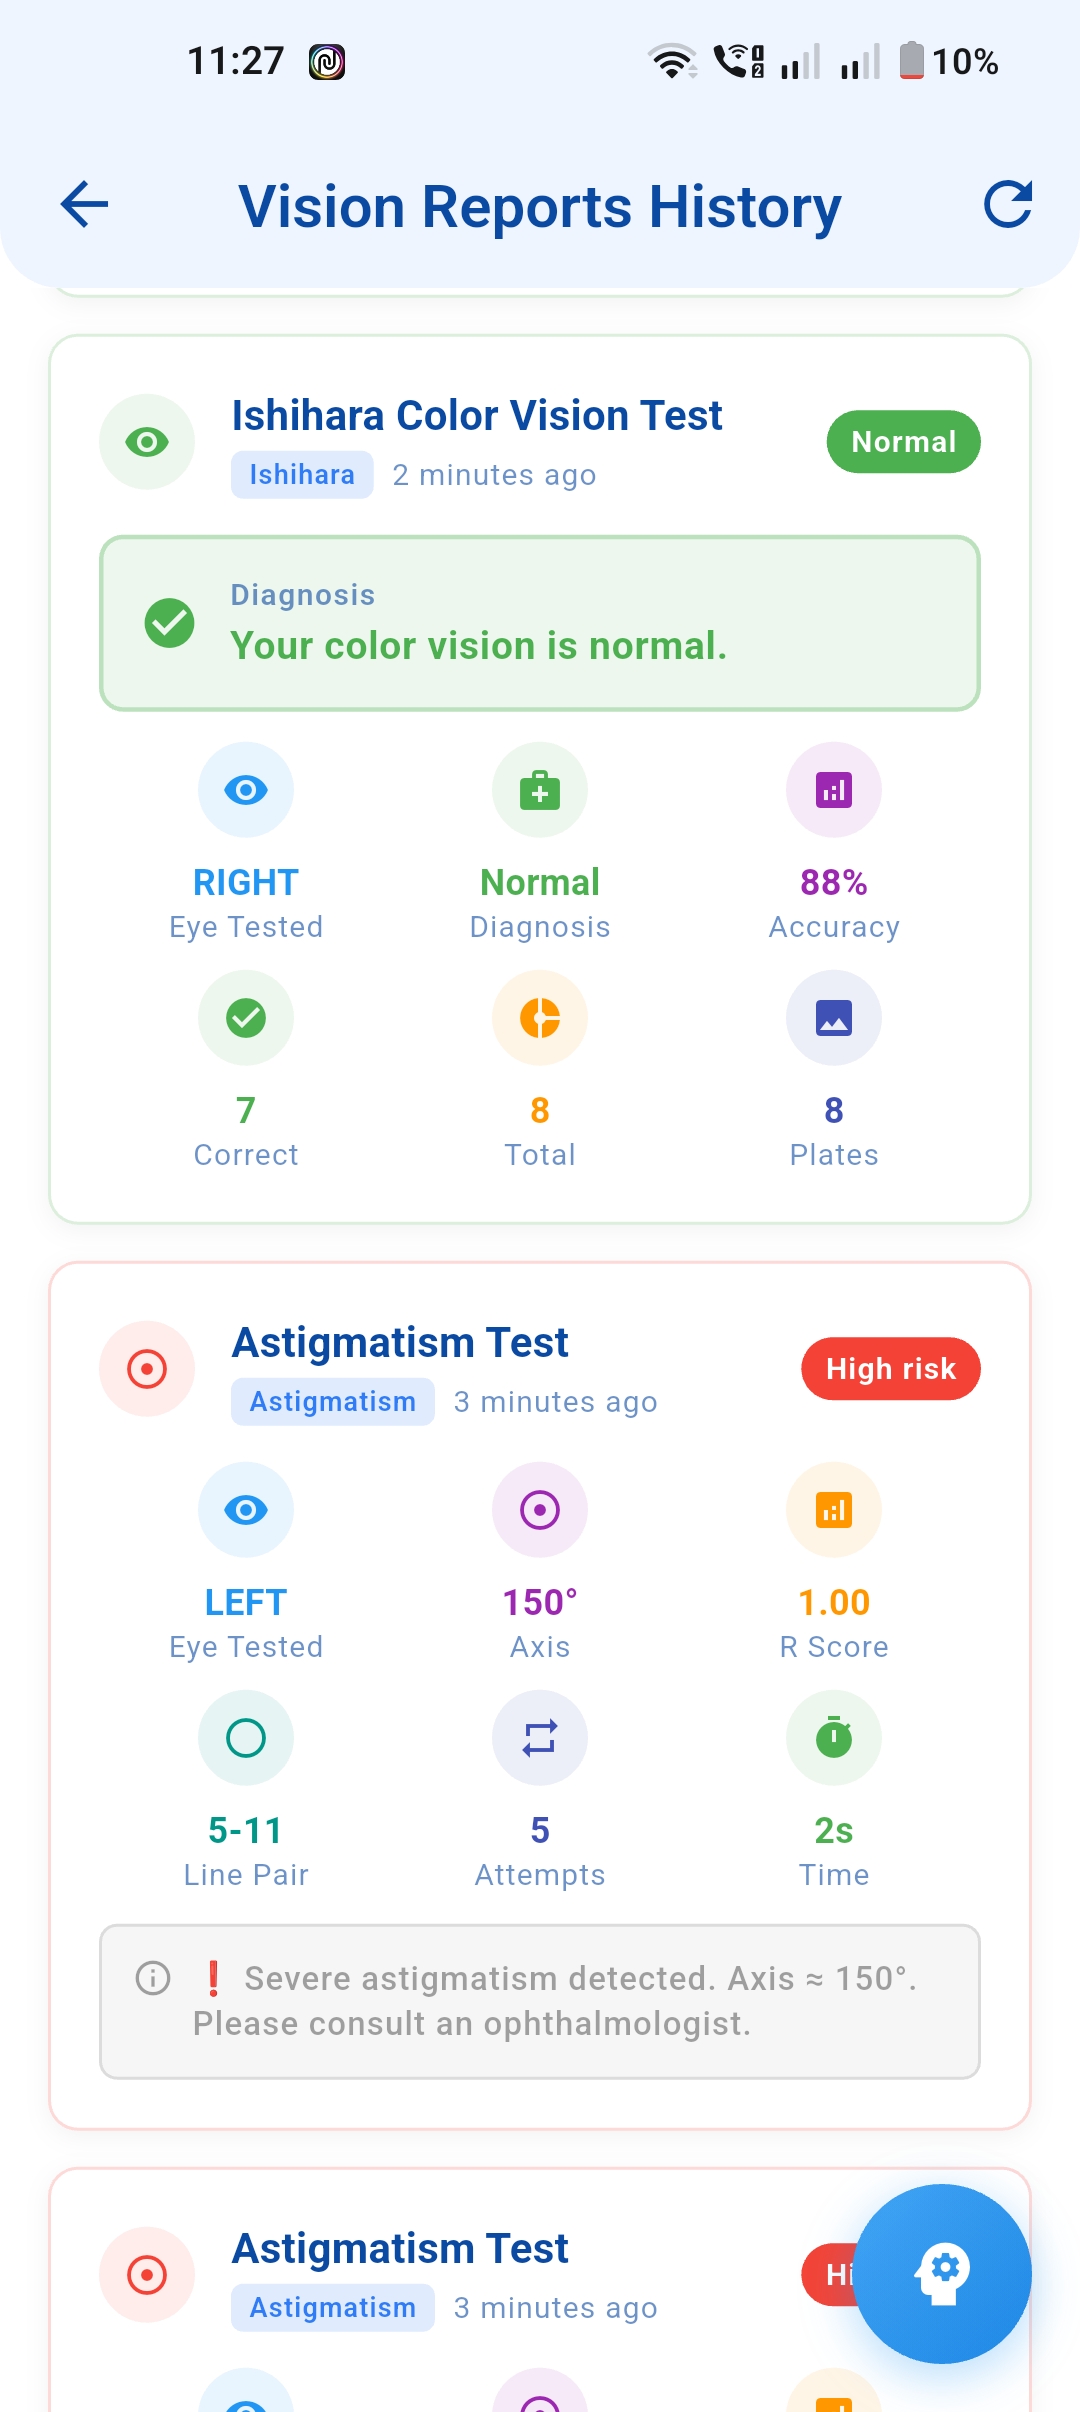The height and width of the screenshot is (2412, 1080).
Task: Tap the green Normal status badge
Action: (x=903, y=442)
